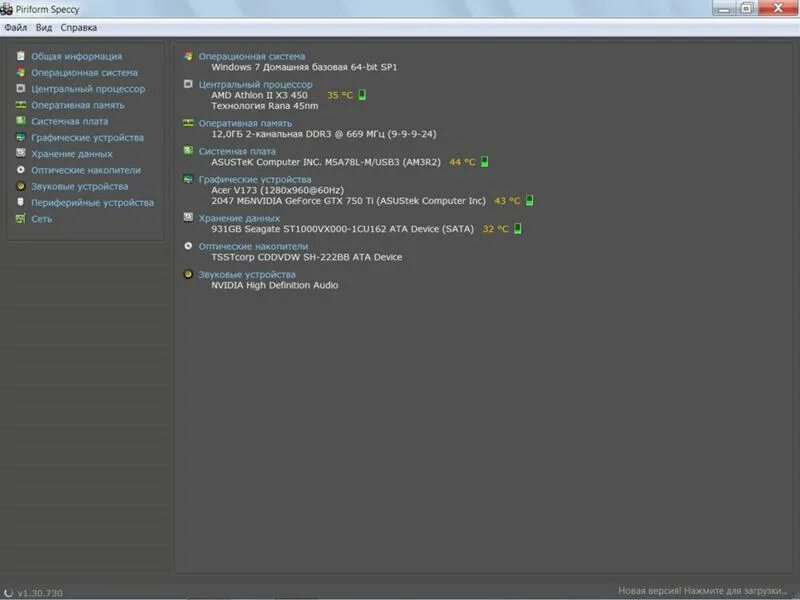
Task: Click the CPU temperature 35 °C
Action: coord(340,95)
